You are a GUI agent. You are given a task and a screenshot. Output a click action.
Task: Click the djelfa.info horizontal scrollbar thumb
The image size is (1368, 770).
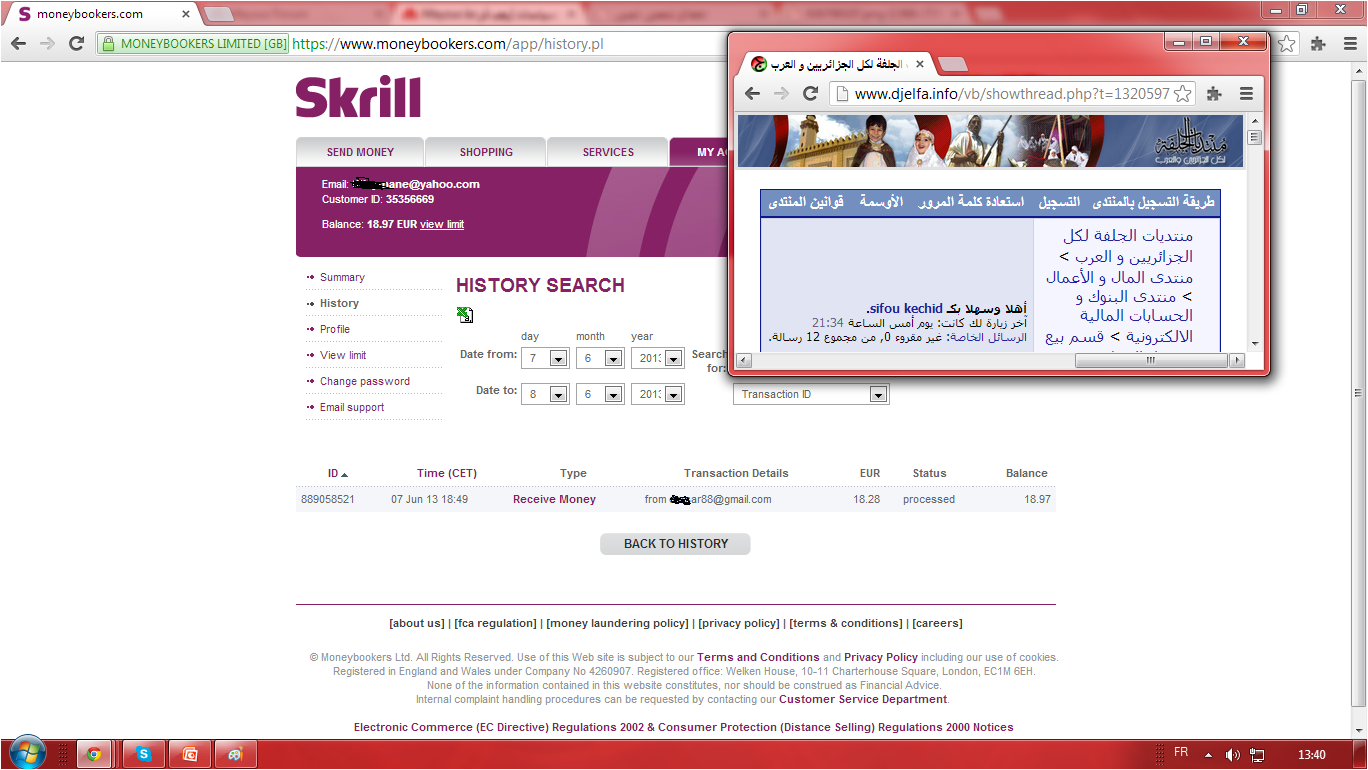1151,360
